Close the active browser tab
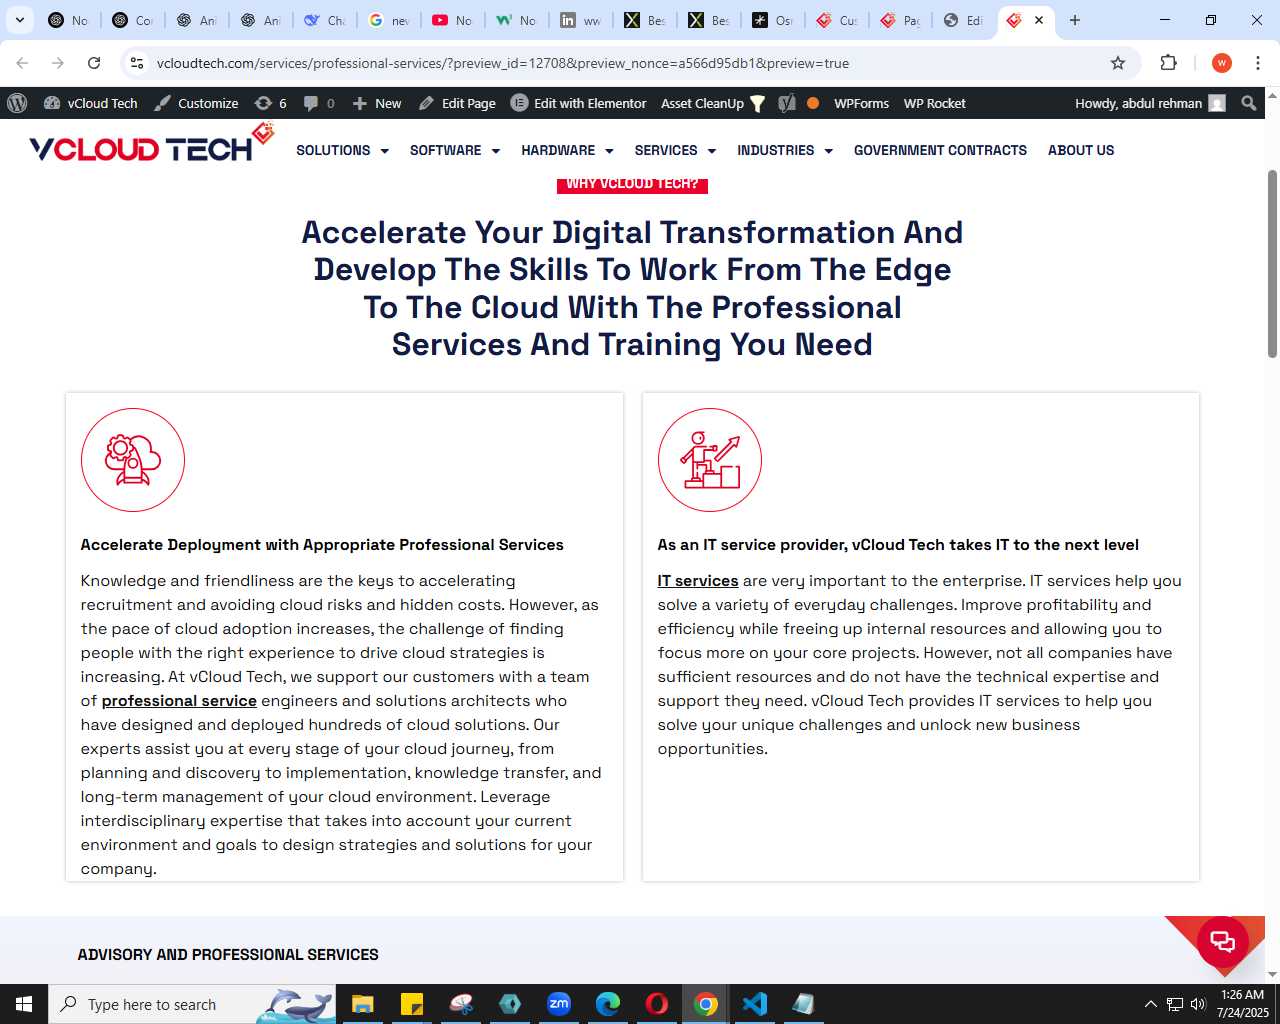 [1039, 20]
